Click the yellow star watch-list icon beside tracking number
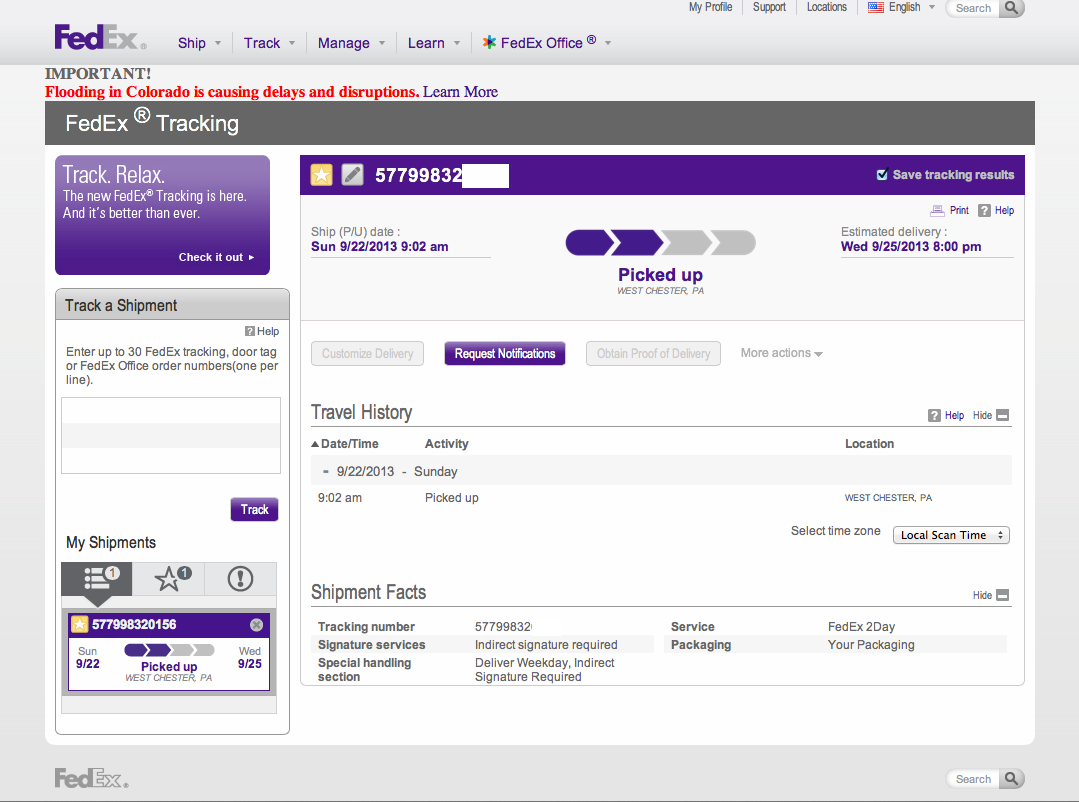The width and height of the screenshot is (1079, 802). click(x=321, y=175)
